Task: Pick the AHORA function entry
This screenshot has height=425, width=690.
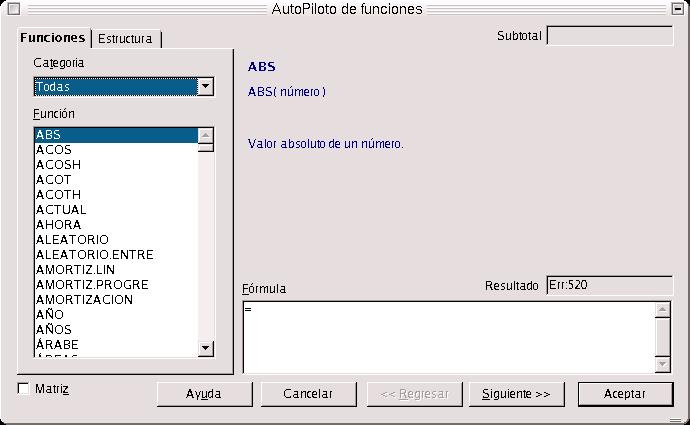Action: click(x=58, y=224)
